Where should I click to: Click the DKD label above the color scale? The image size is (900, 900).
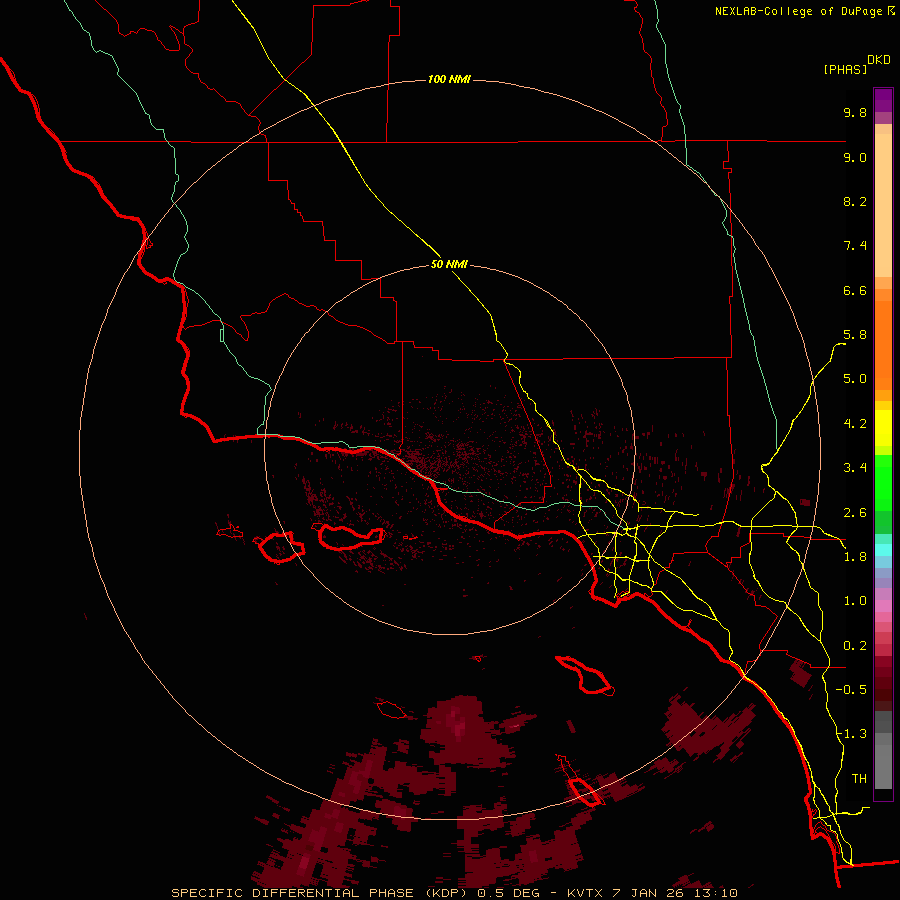coord(879,60)
